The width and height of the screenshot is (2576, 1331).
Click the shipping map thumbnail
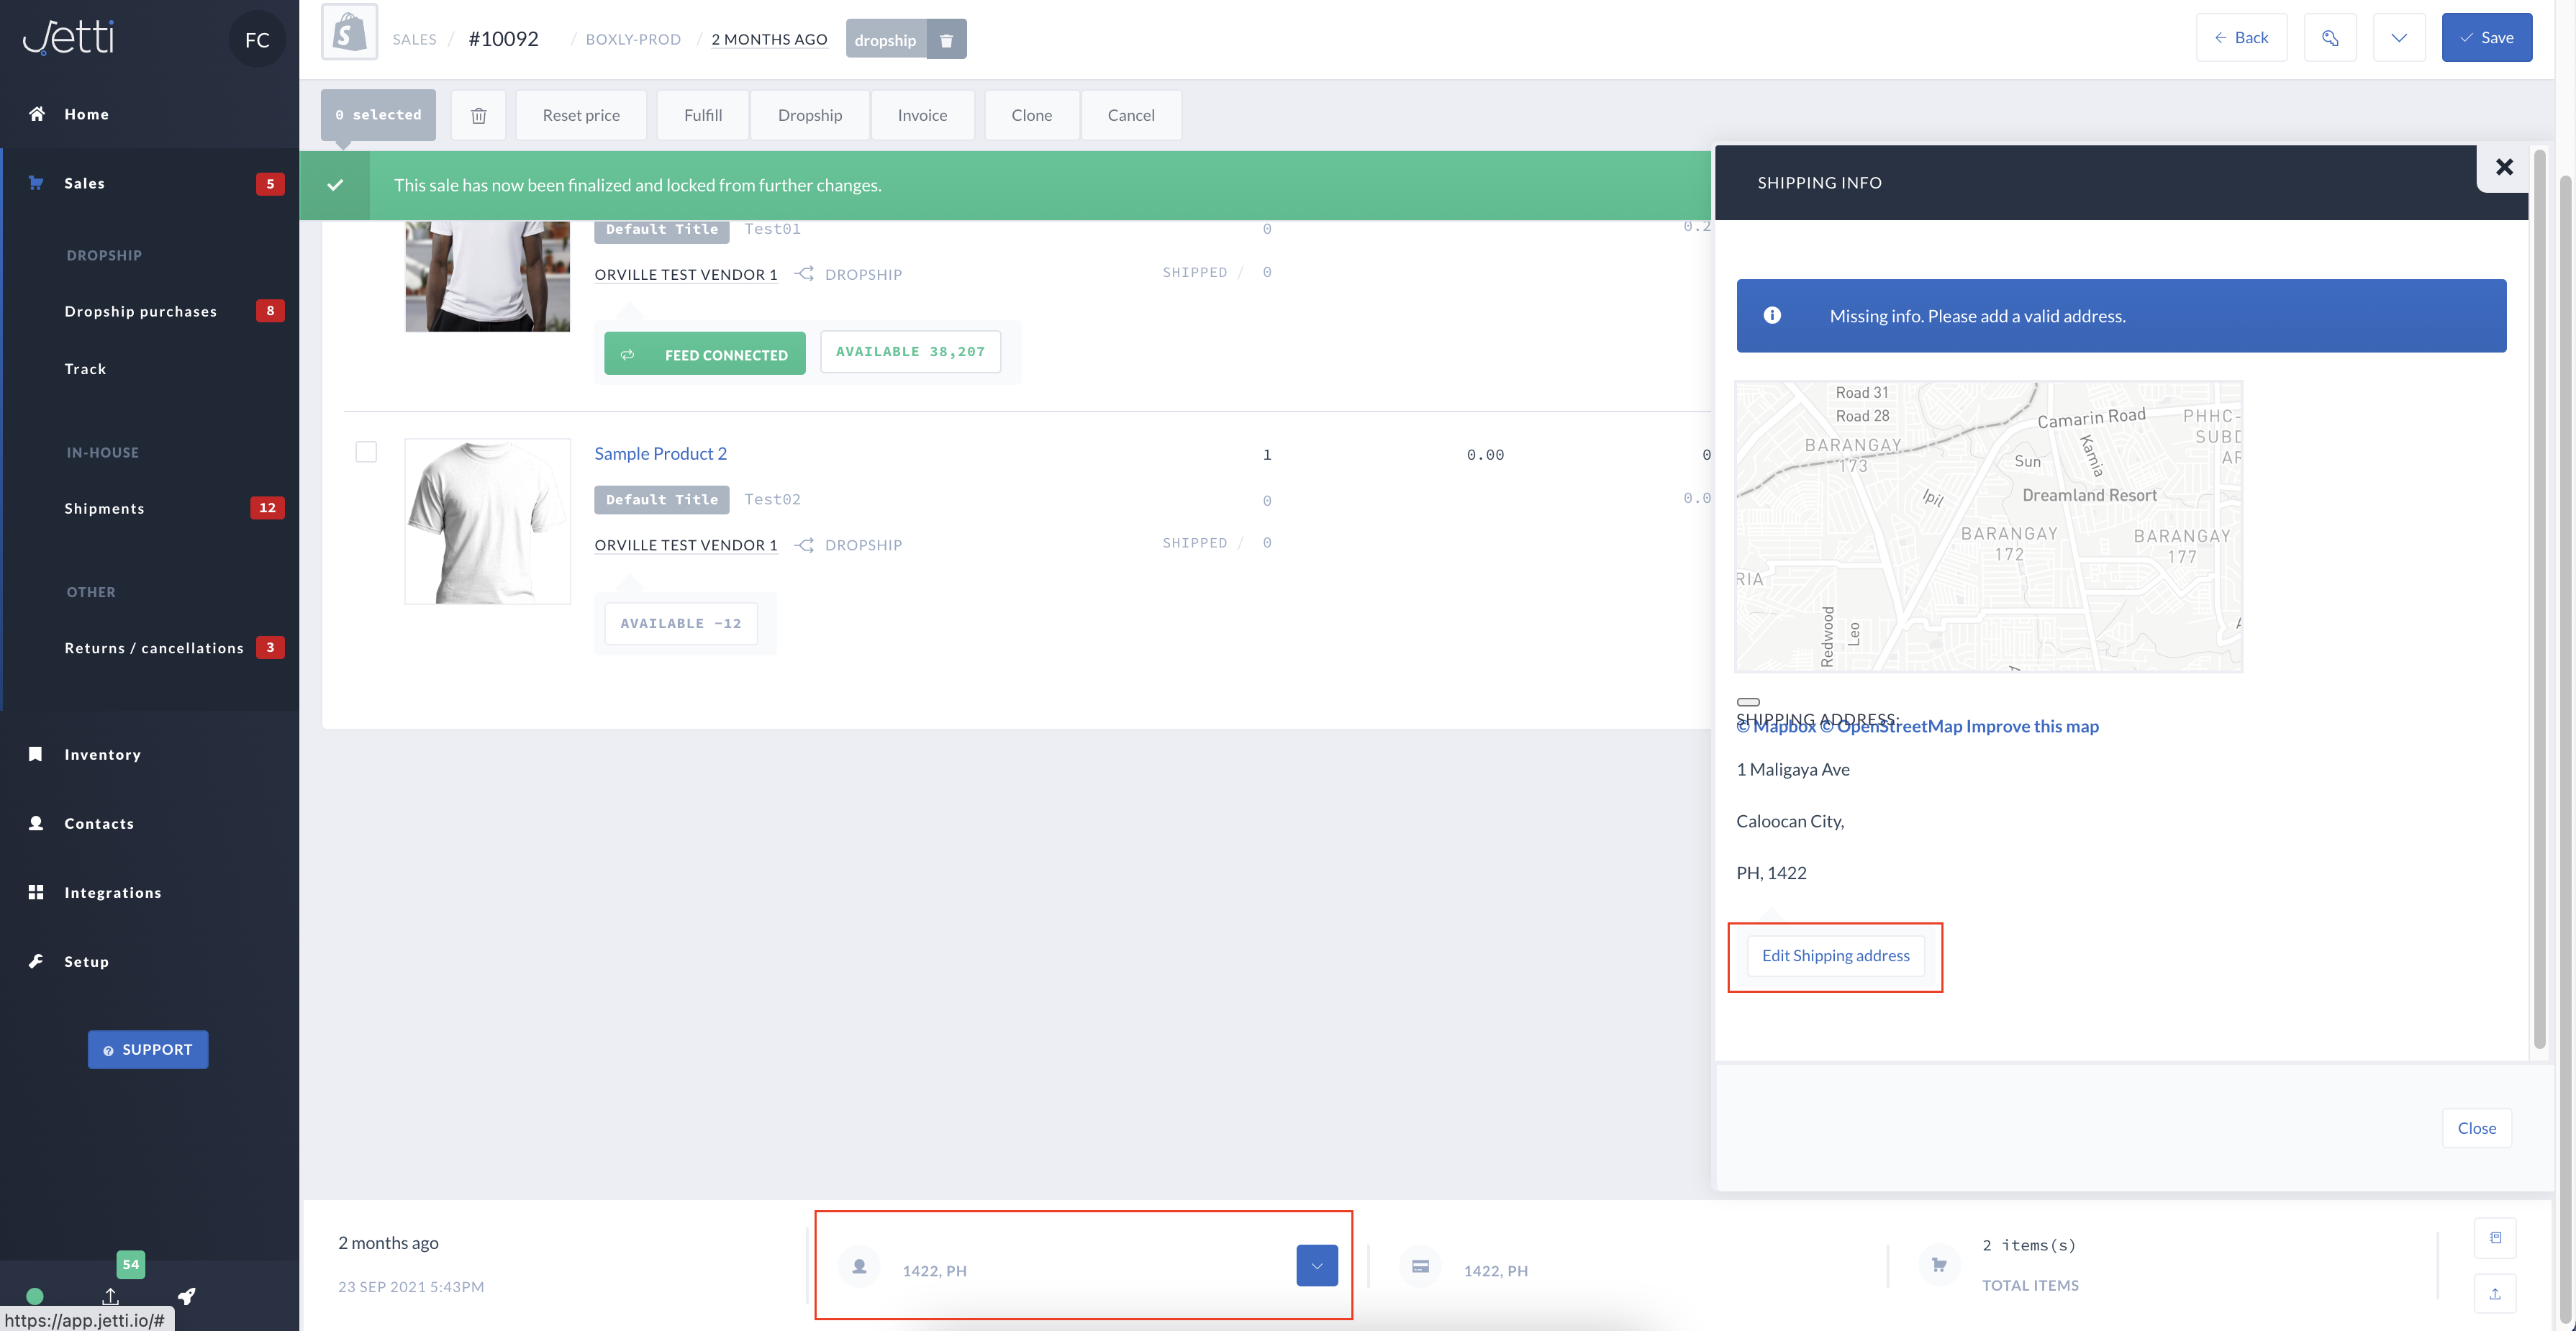[1988, 526]
